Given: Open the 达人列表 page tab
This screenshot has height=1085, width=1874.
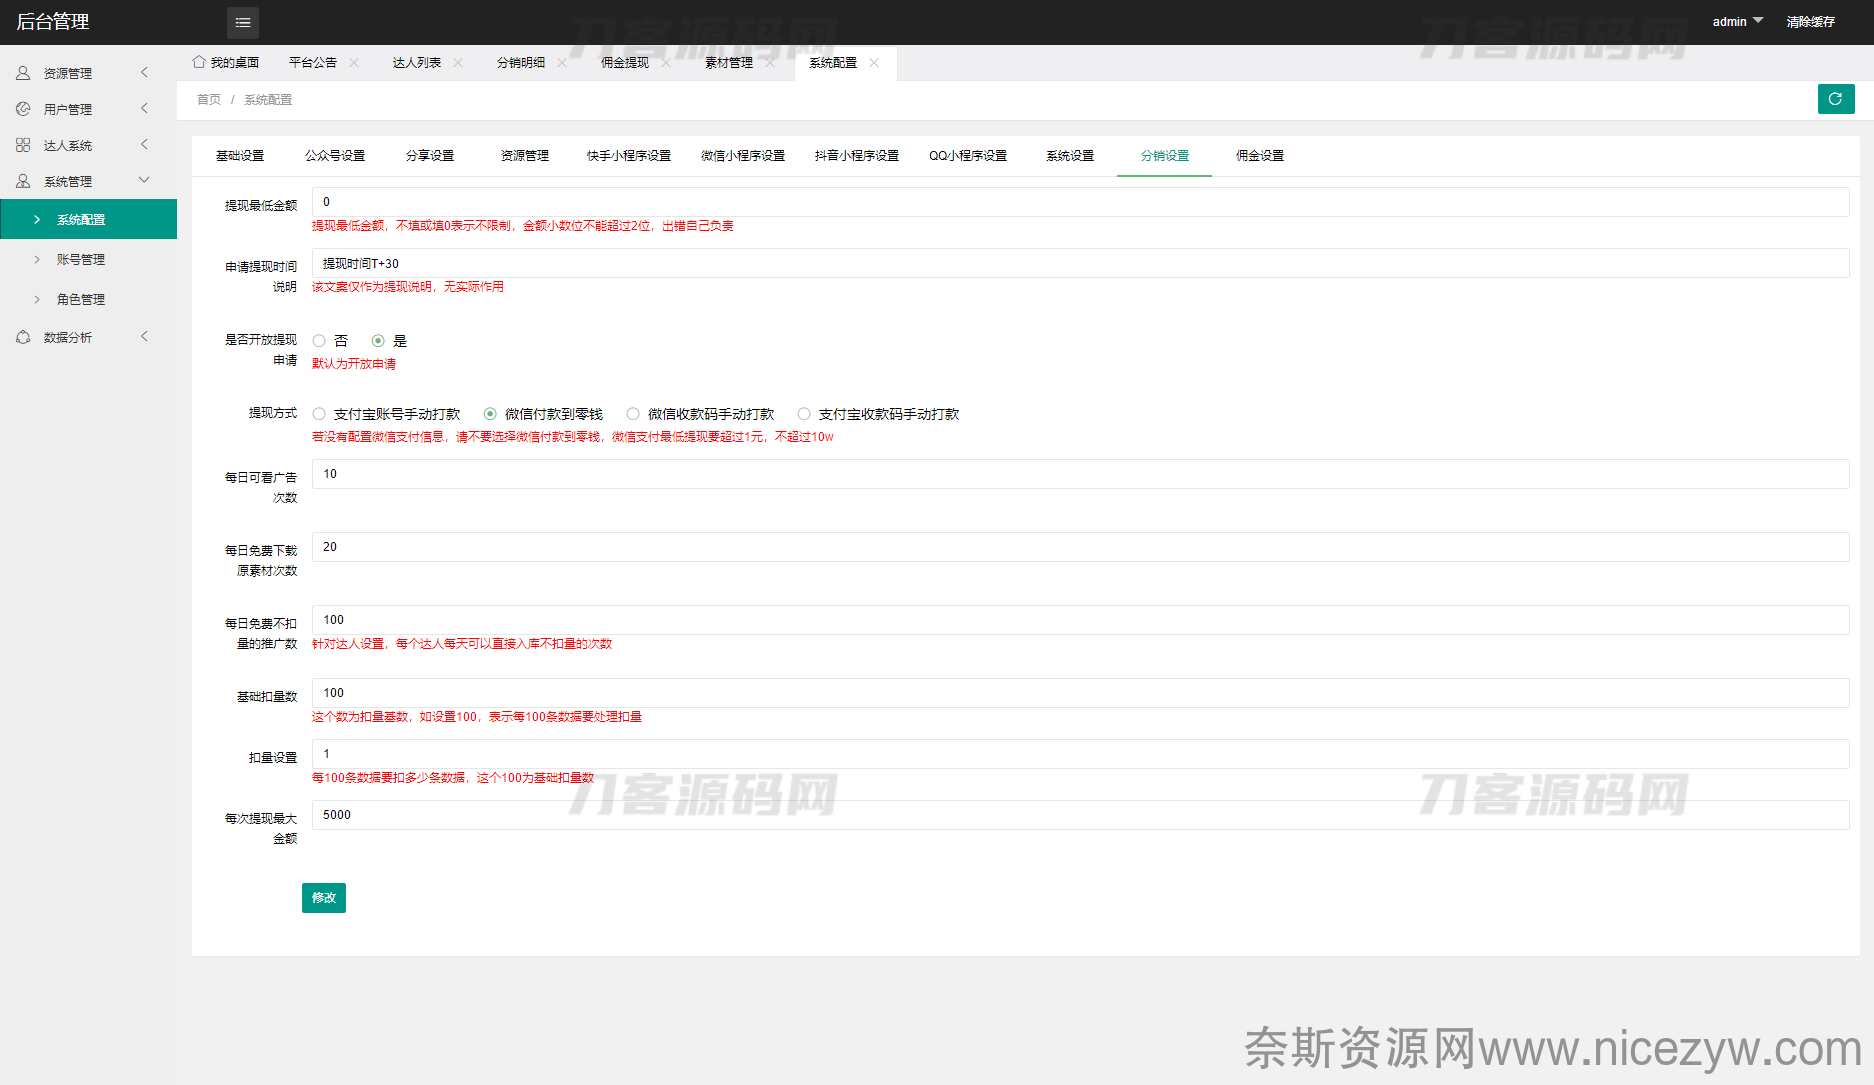Looking at the screenshot, I should pos(417,62).
